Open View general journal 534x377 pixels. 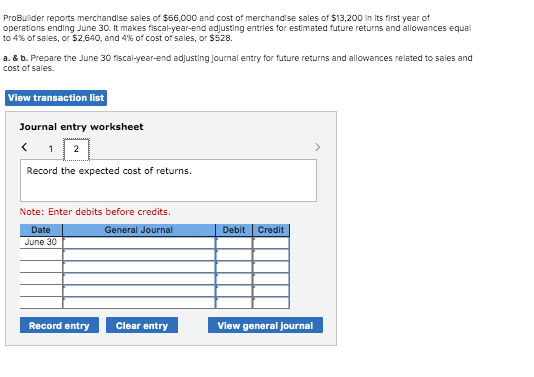pos(265,326)
